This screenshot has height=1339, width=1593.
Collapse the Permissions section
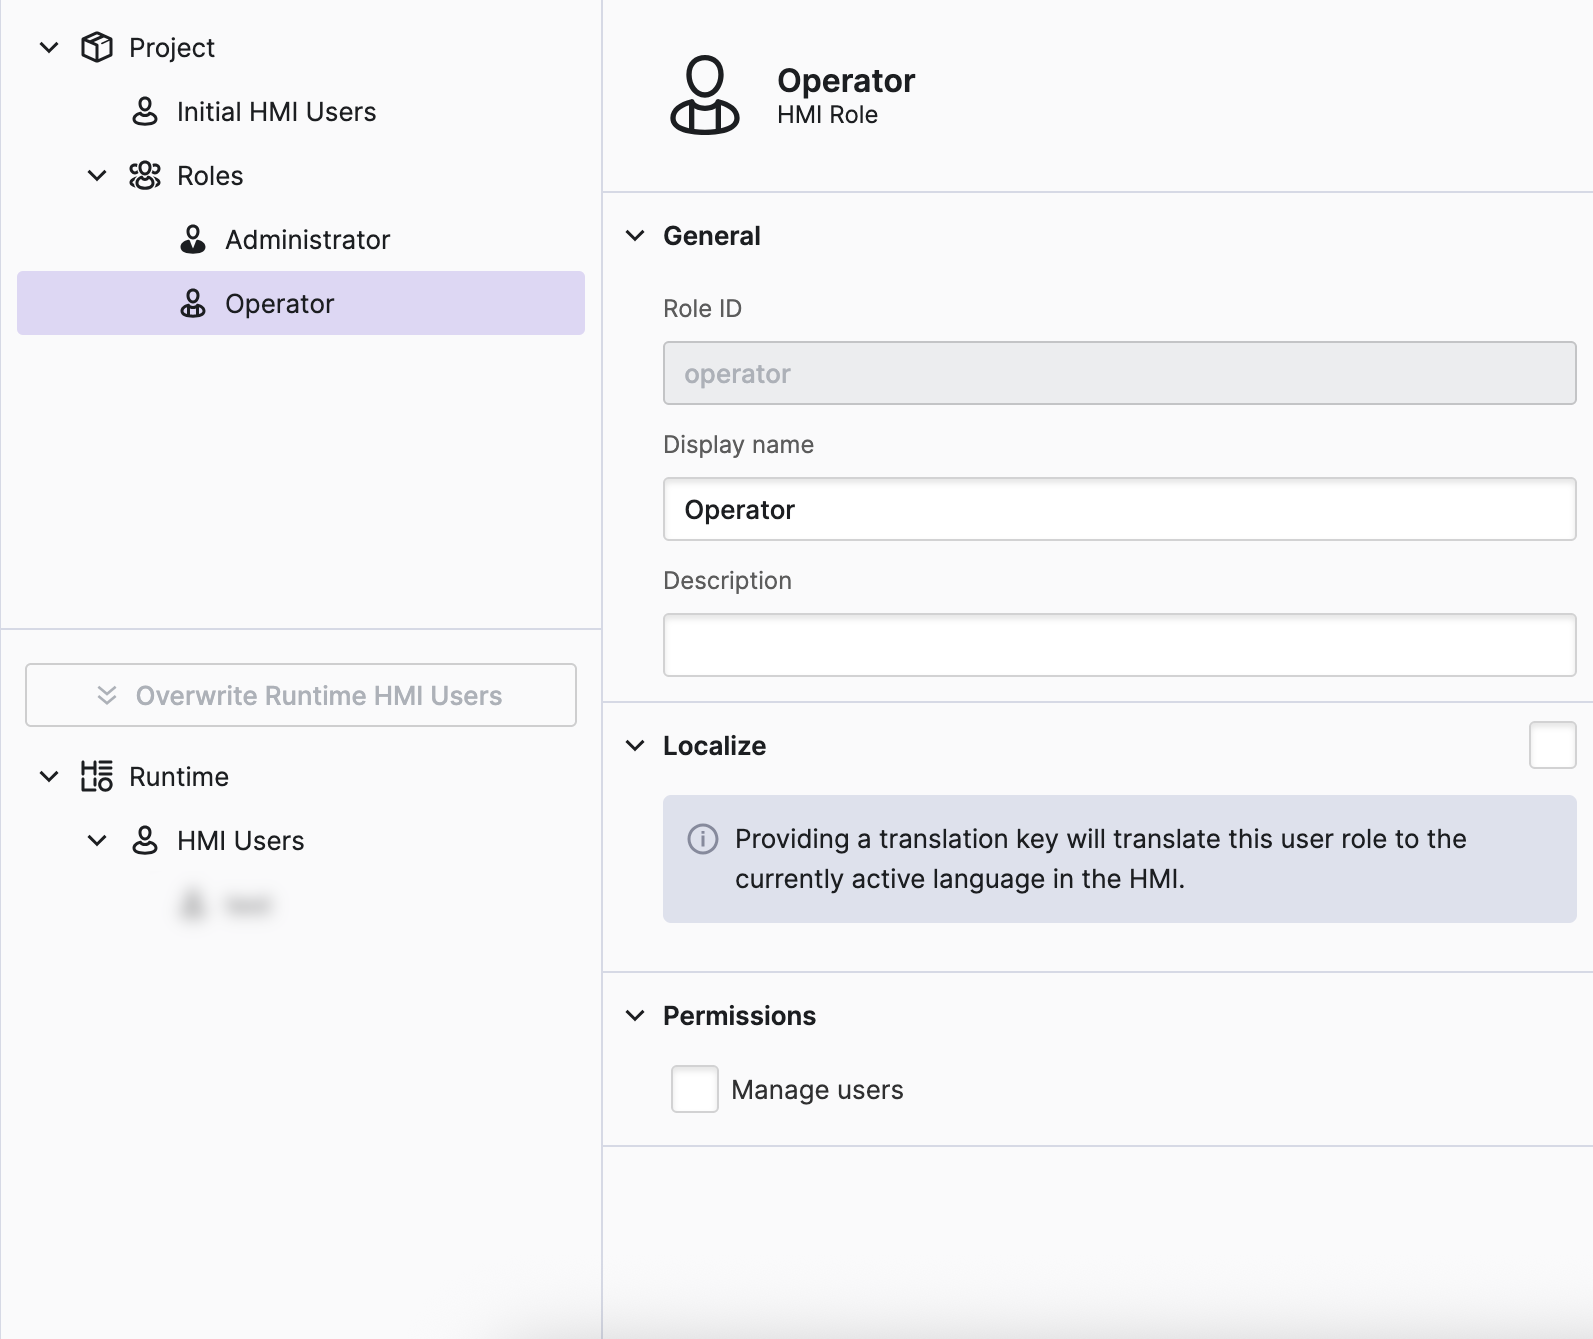(635, 1016)
